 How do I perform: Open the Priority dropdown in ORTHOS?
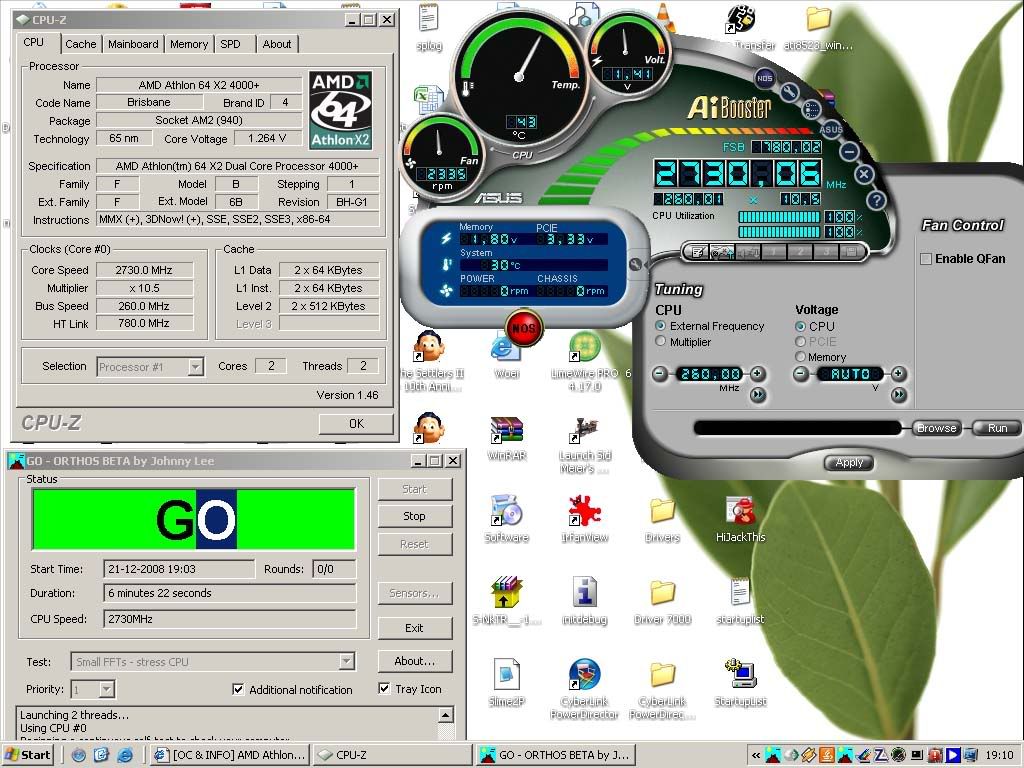point(106,689)
